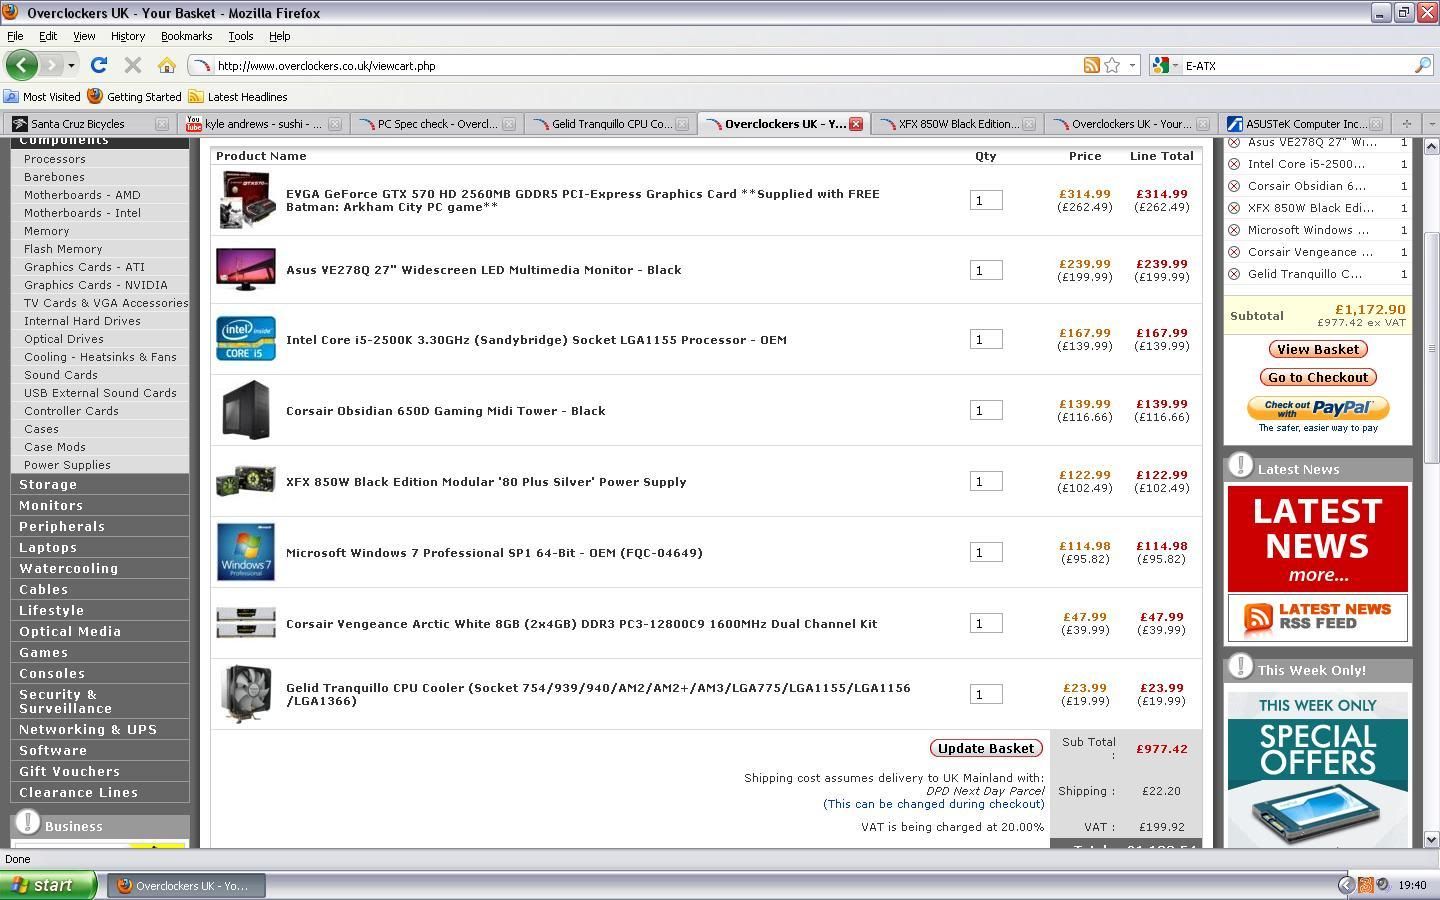The width and height of the screenshot is (1440, 900).
Task: Open the This Week Only Special Offers banner
Action: [x=1318, y=768]
